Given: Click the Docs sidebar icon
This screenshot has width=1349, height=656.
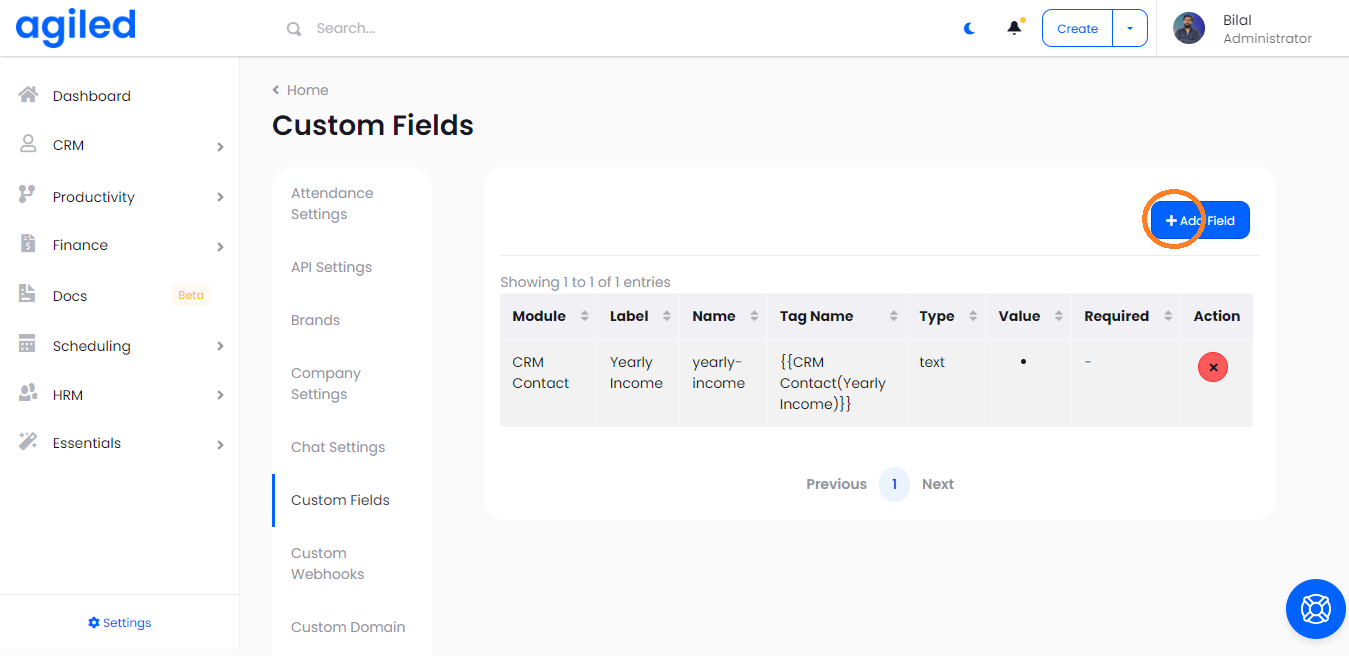Looking at the screenshot, I should pyautogui.click(x=28, y=294).
